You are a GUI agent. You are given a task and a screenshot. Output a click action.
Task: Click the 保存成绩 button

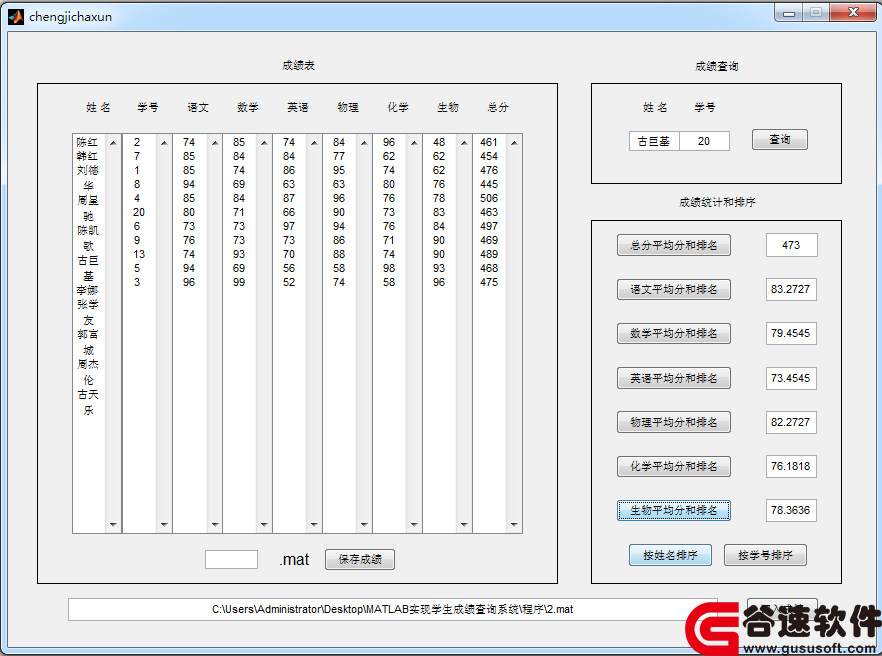(360, 559)
